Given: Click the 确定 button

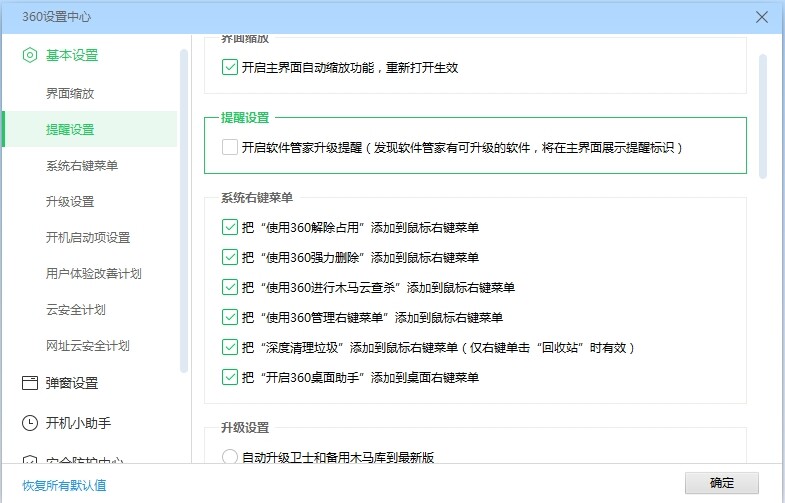Looking at the screenshot, I should [721, 482].
